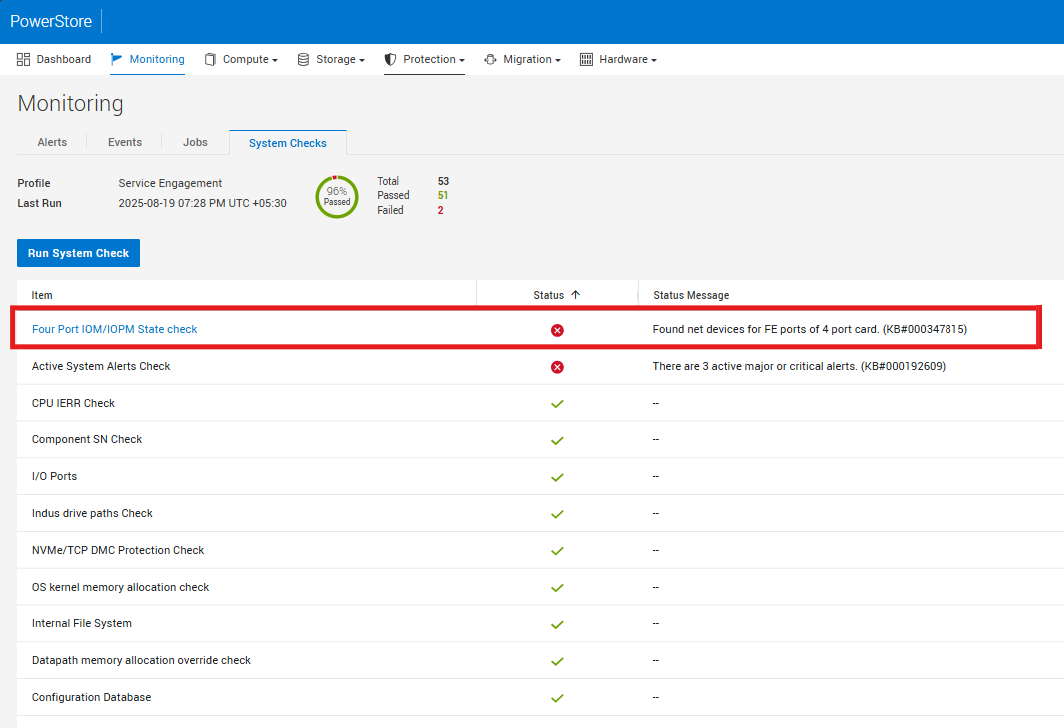Open the Protection dropdown menu

[x=461, y=60]
